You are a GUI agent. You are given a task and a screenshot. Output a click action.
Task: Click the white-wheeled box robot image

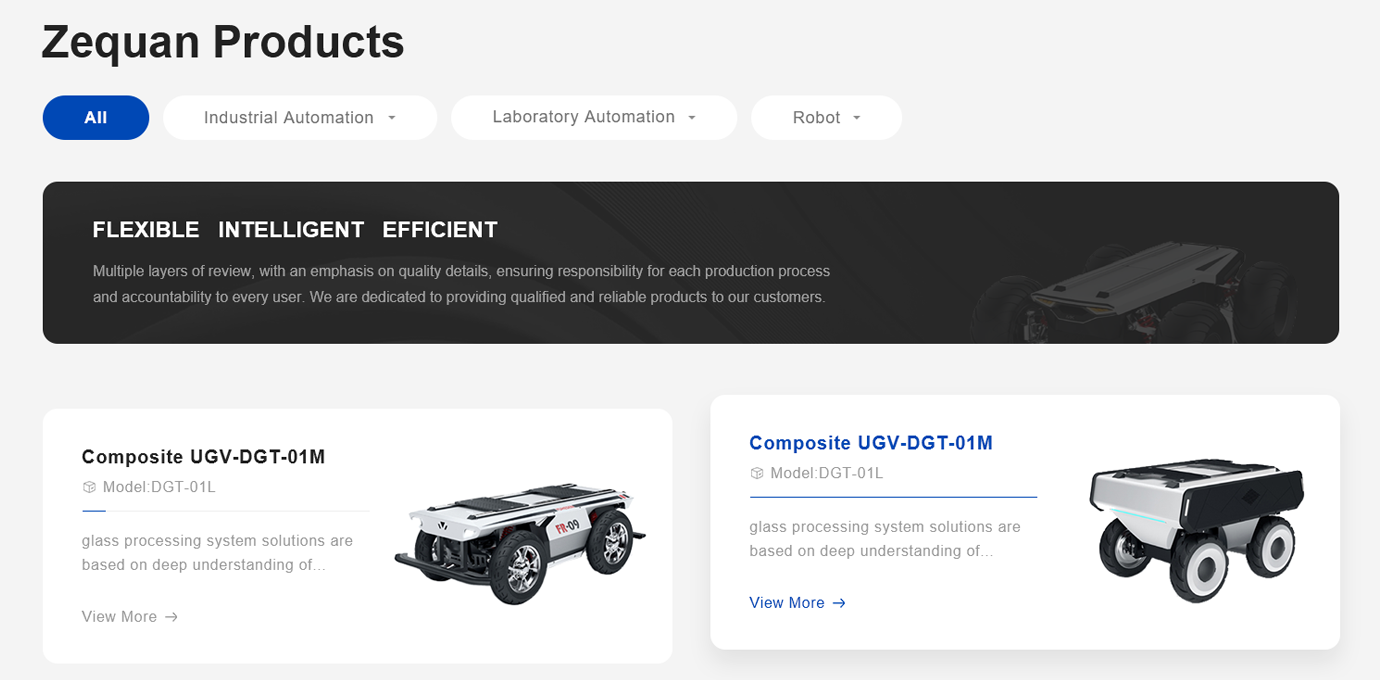pos(1196,529)
